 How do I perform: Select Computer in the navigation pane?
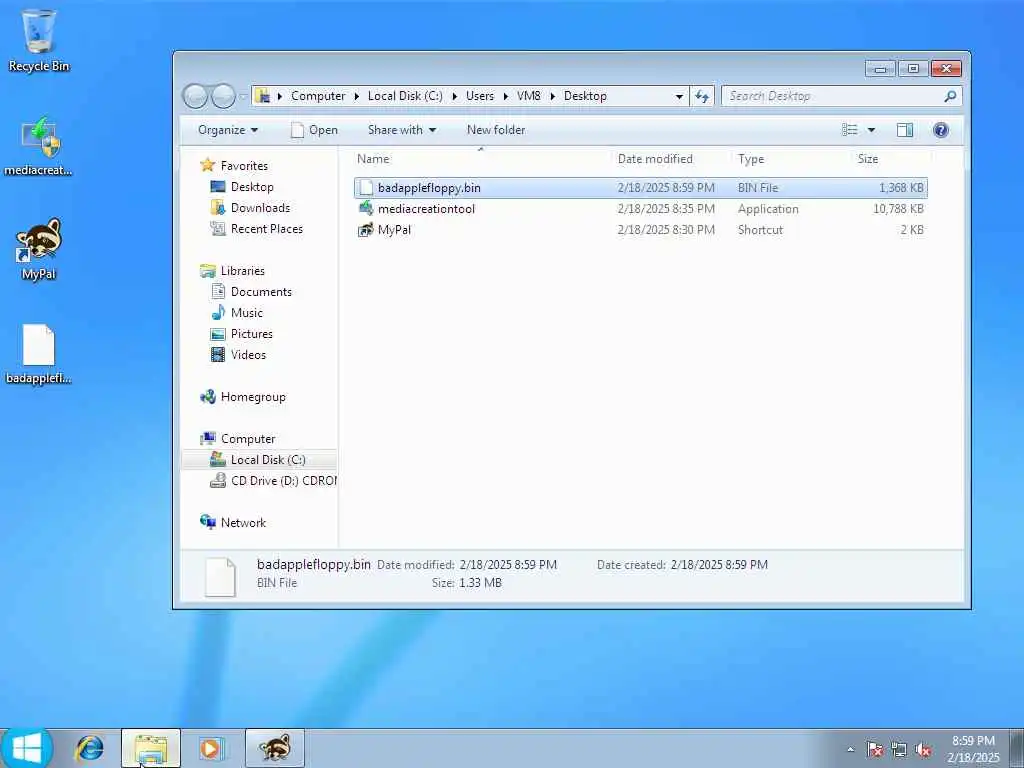click(x=238, y=438)
